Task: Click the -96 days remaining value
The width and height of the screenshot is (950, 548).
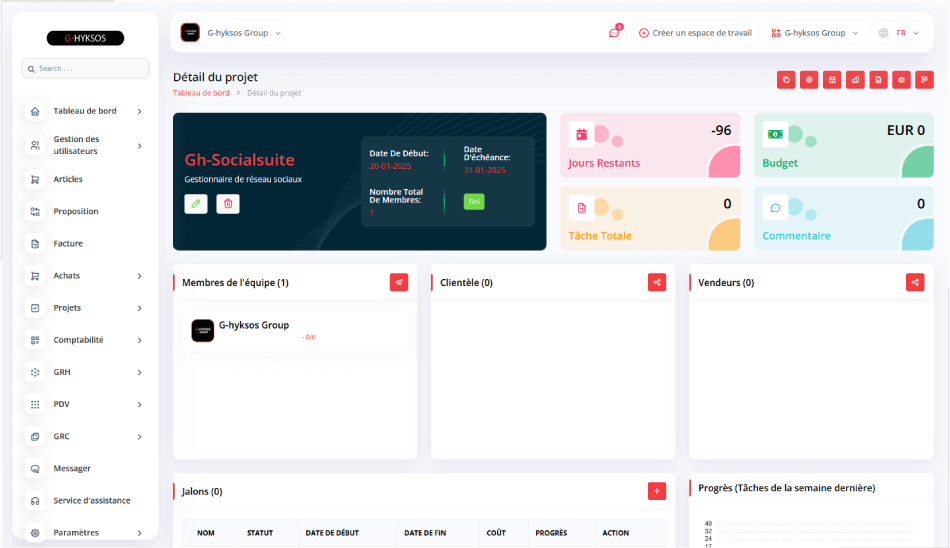Action: click(721, 130)
